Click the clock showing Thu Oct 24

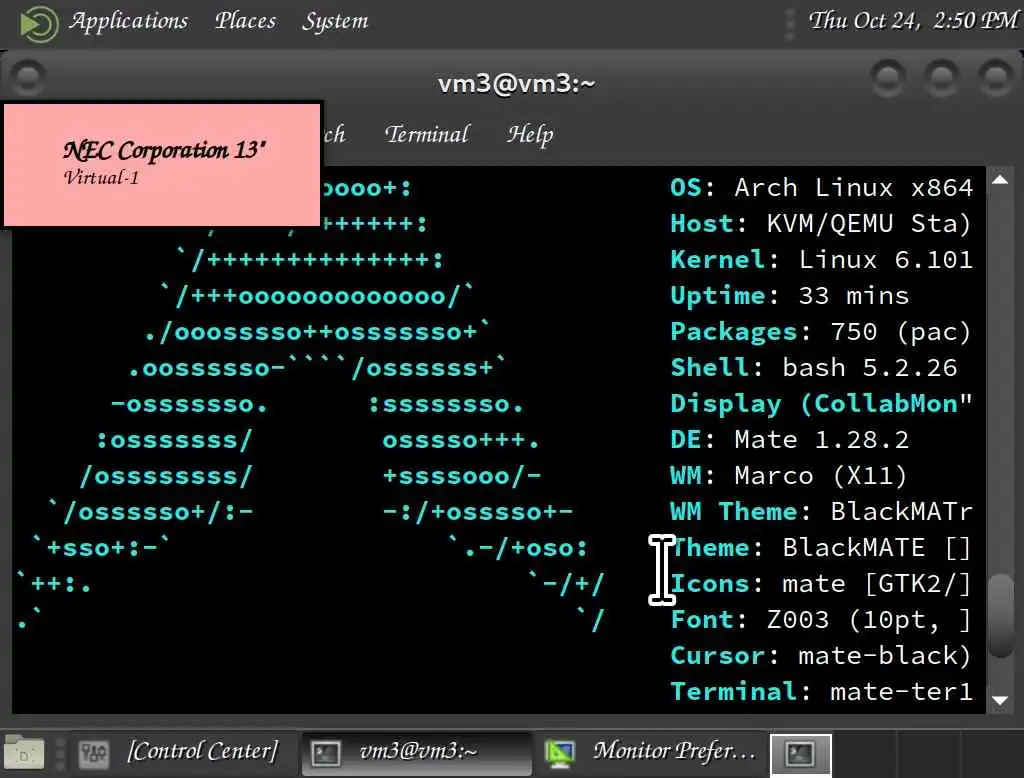913,21
